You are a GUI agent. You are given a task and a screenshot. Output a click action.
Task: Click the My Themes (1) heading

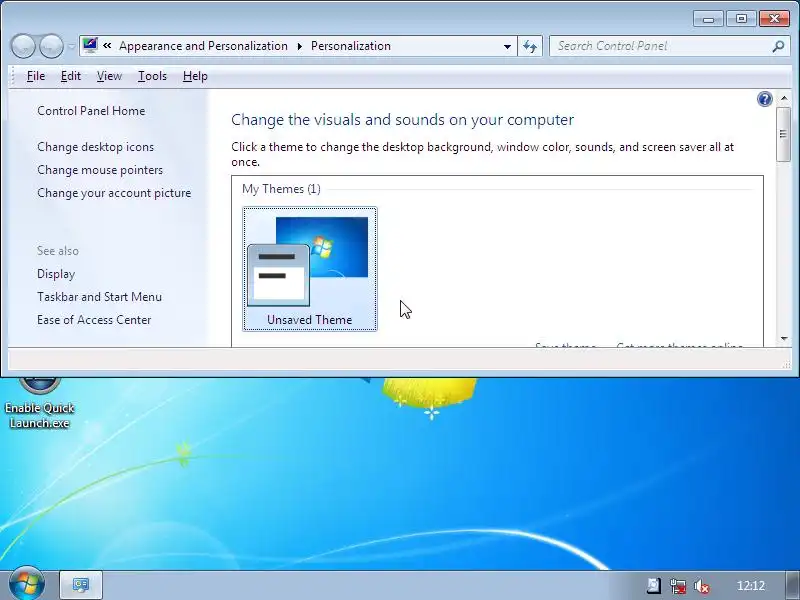click(x=281, y=189)
